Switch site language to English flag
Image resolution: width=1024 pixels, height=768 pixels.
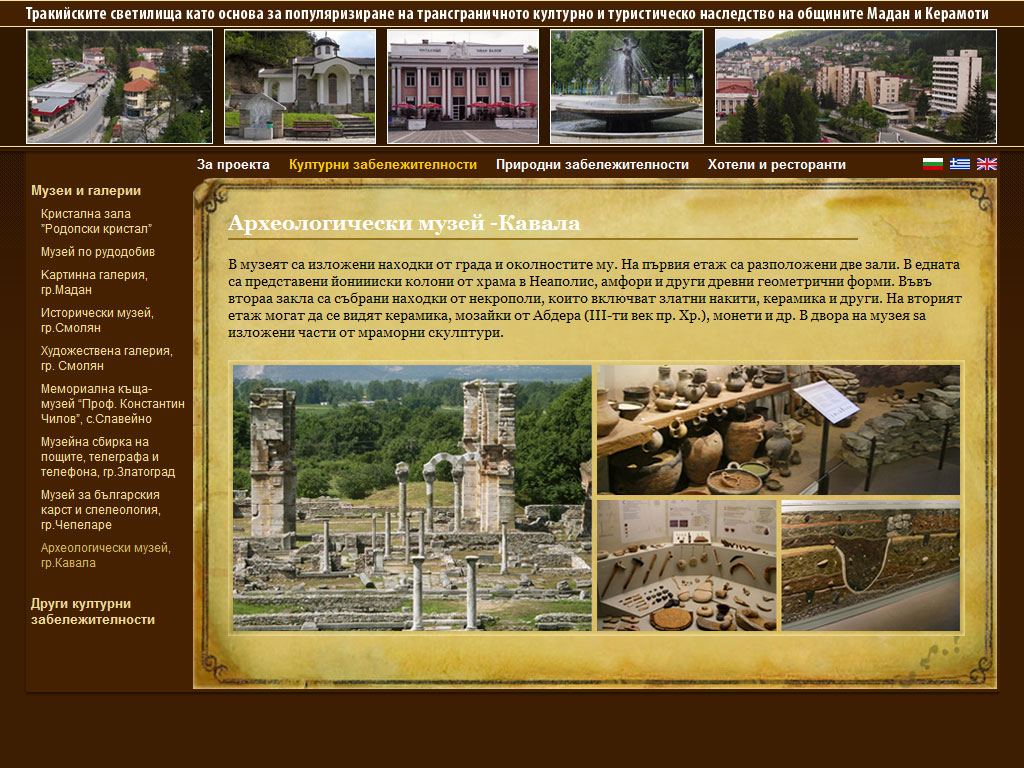click(x=987, y=164)
